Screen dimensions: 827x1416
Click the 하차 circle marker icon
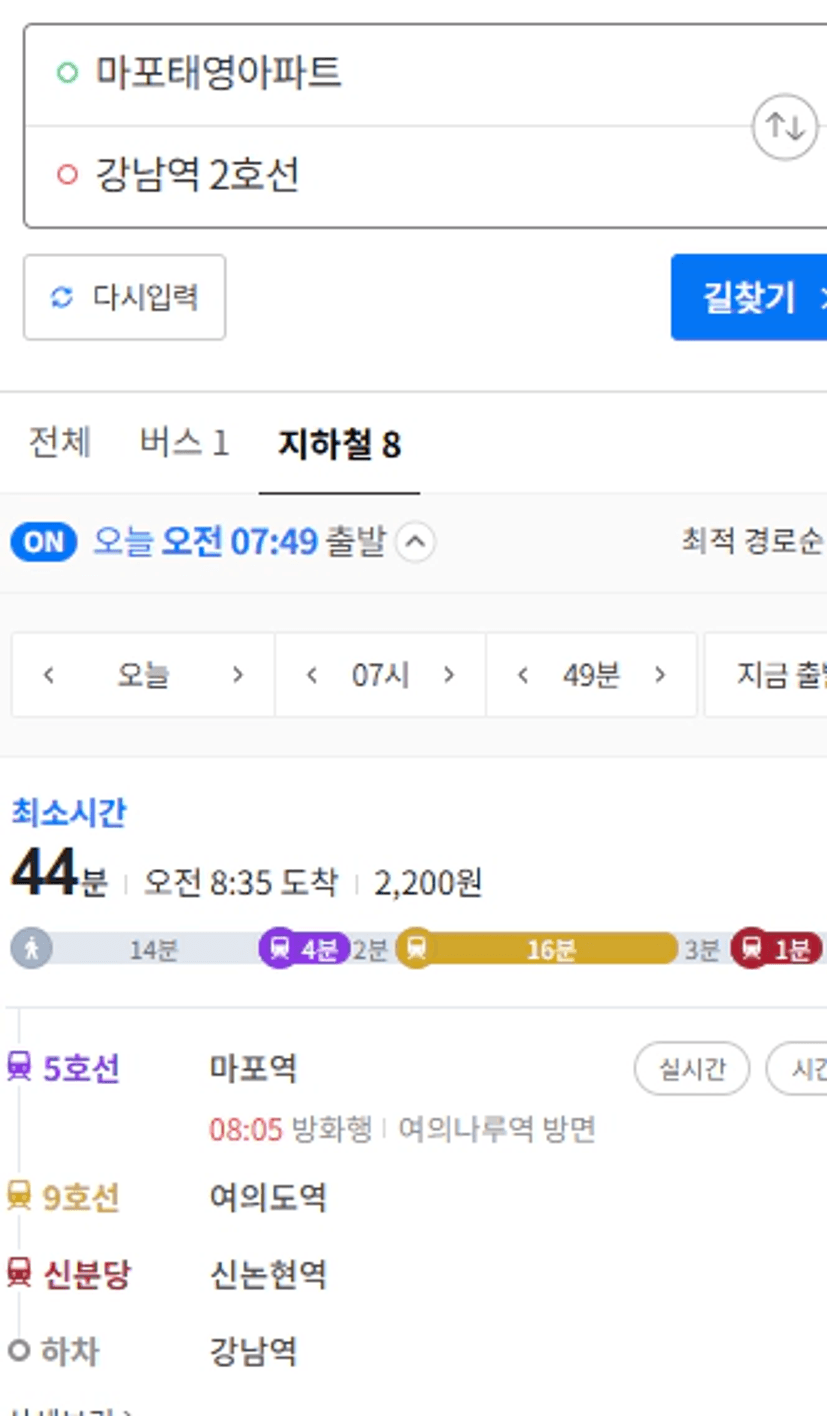19,1351
